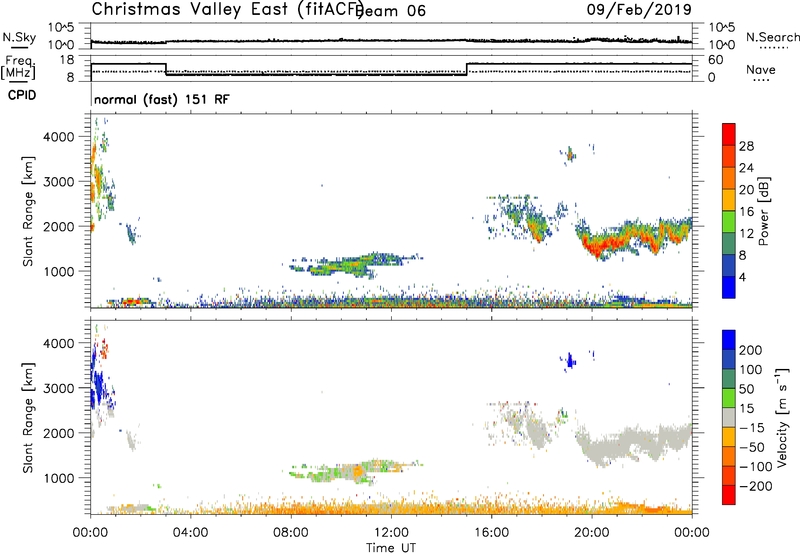Click the '200' value on Velocity color bar
This screenshot has height=554, width=800.
[x=751, y=350]
